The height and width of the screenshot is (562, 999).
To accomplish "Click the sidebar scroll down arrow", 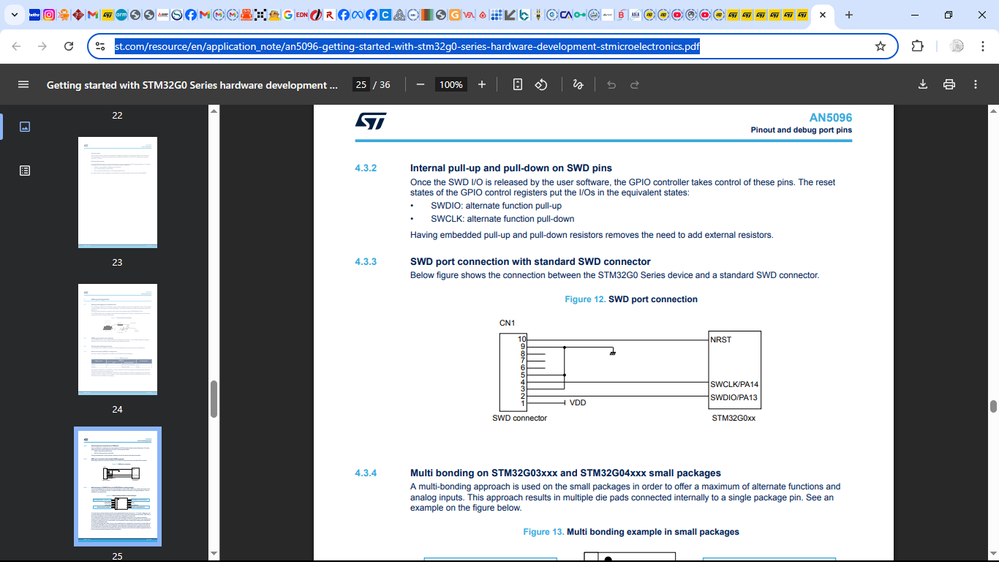I will click(213, 554).
